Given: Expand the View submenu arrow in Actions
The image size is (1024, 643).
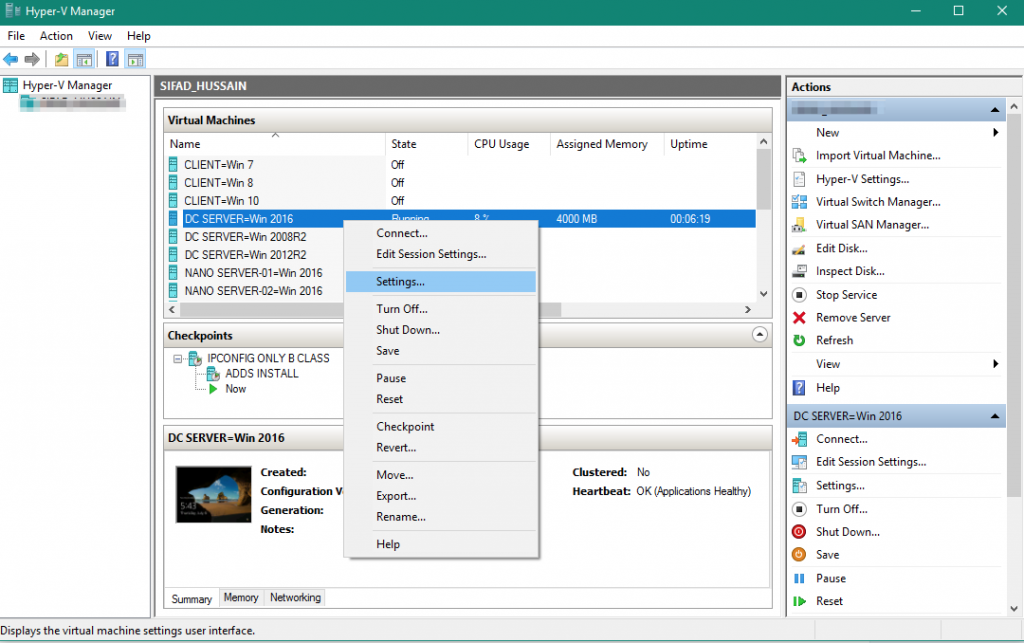Looking at the screenshot, I should click(996, 364).
